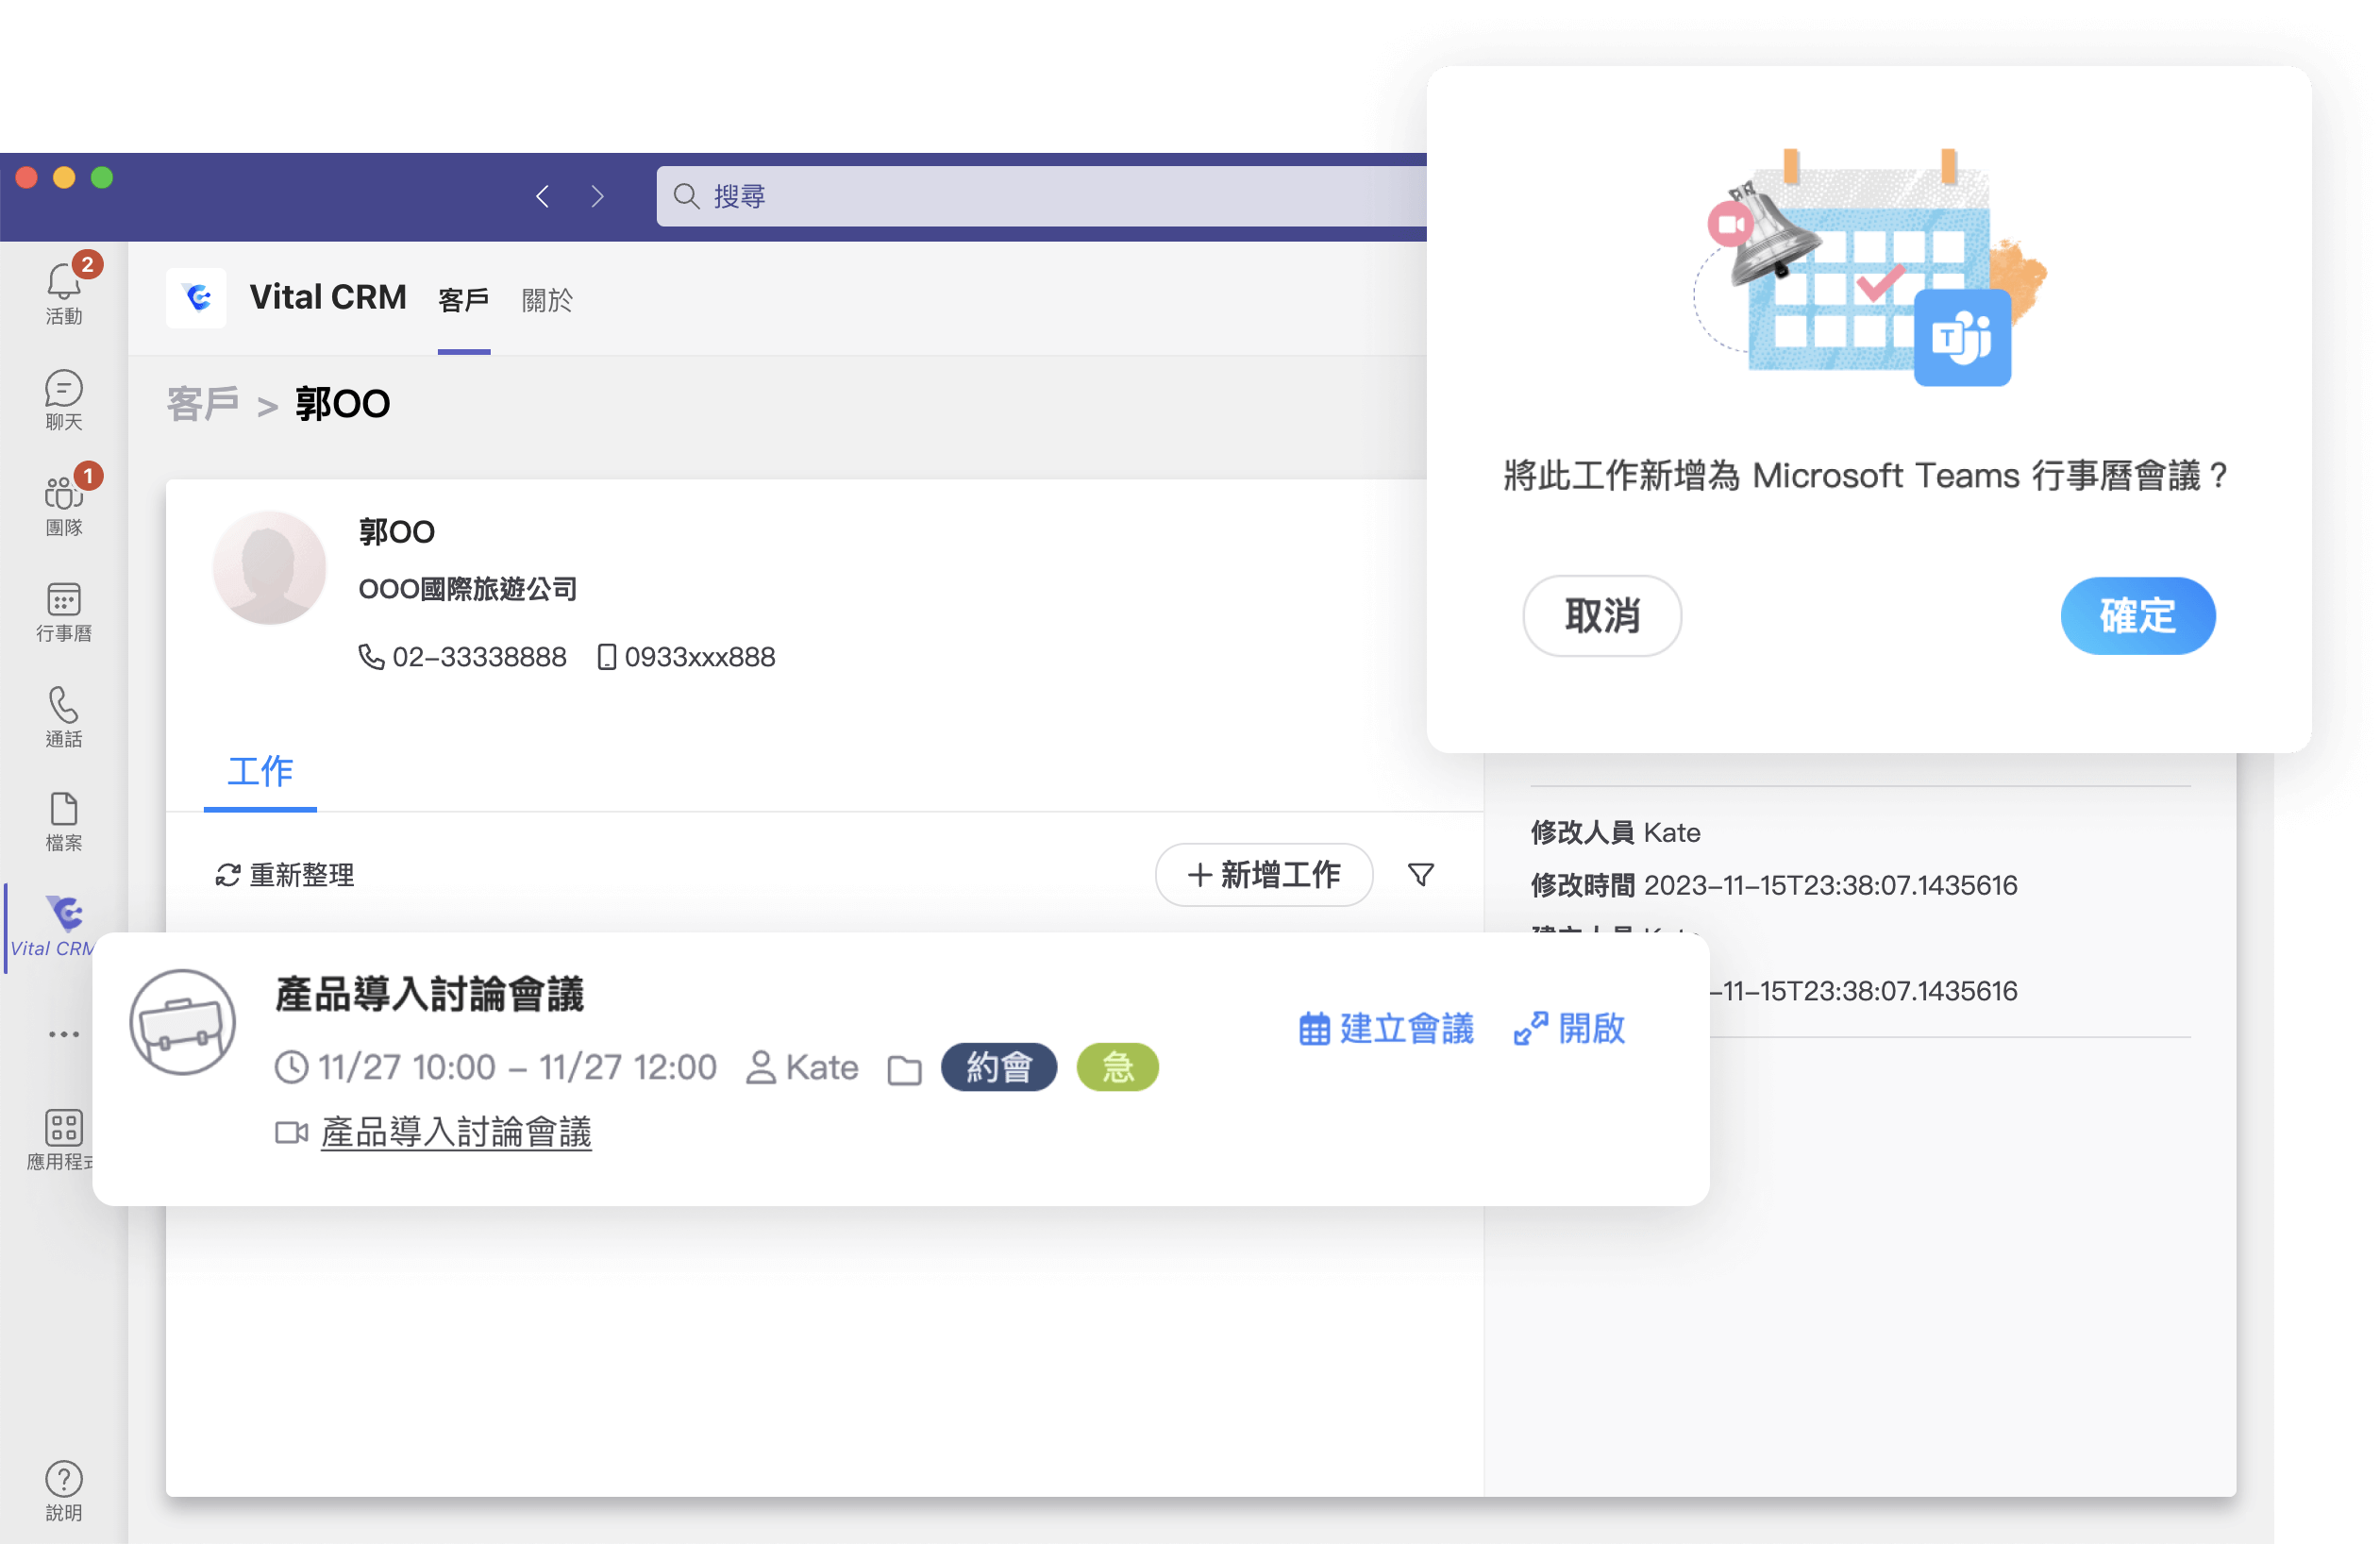The image size is (2380, 1544).
Task: Click the back navigation arrow
Action: (542, 196)
